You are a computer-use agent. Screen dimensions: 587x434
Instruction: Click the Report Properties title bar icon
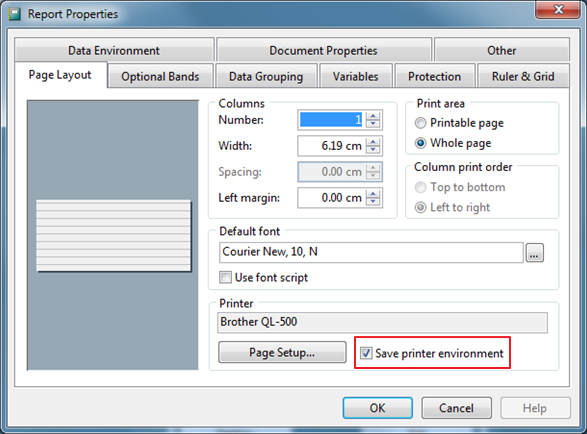15,14
